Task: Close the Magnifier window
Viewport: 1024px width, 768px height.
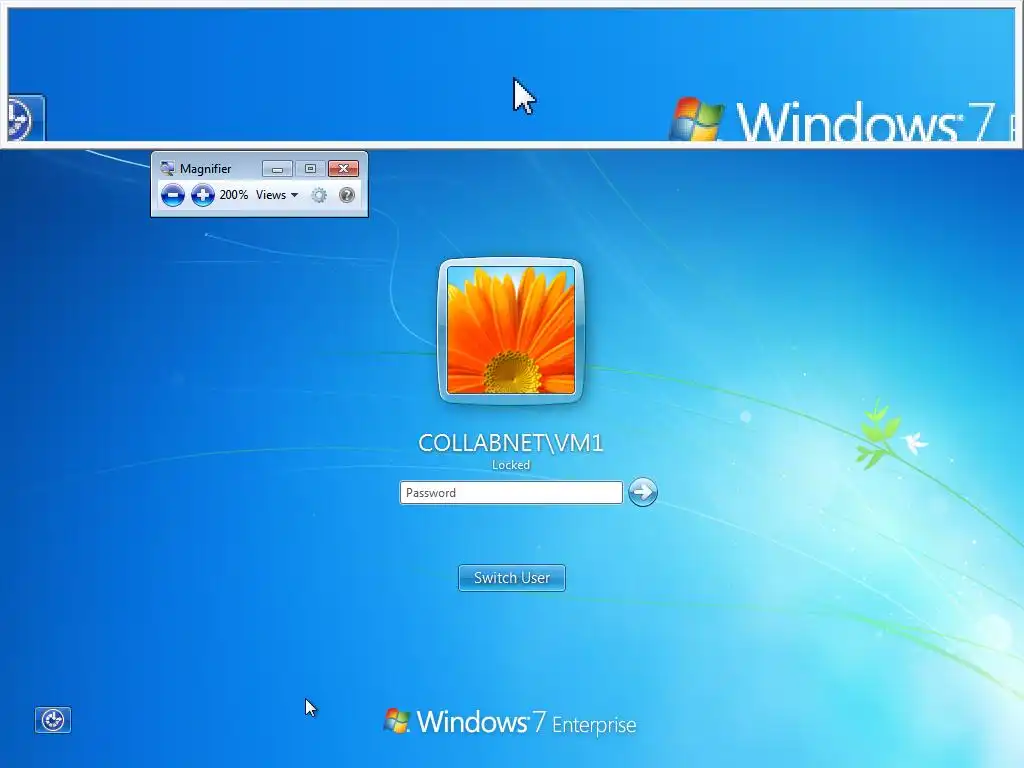Action: (344, 169)
